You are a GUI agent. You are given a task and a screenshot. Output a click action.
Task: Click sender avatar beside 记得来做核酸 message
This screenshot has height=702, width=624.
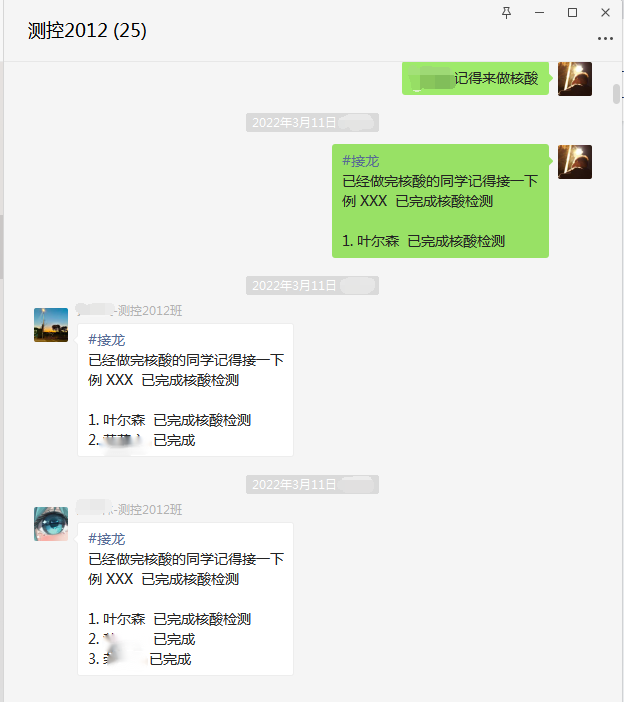pos(575,79)
